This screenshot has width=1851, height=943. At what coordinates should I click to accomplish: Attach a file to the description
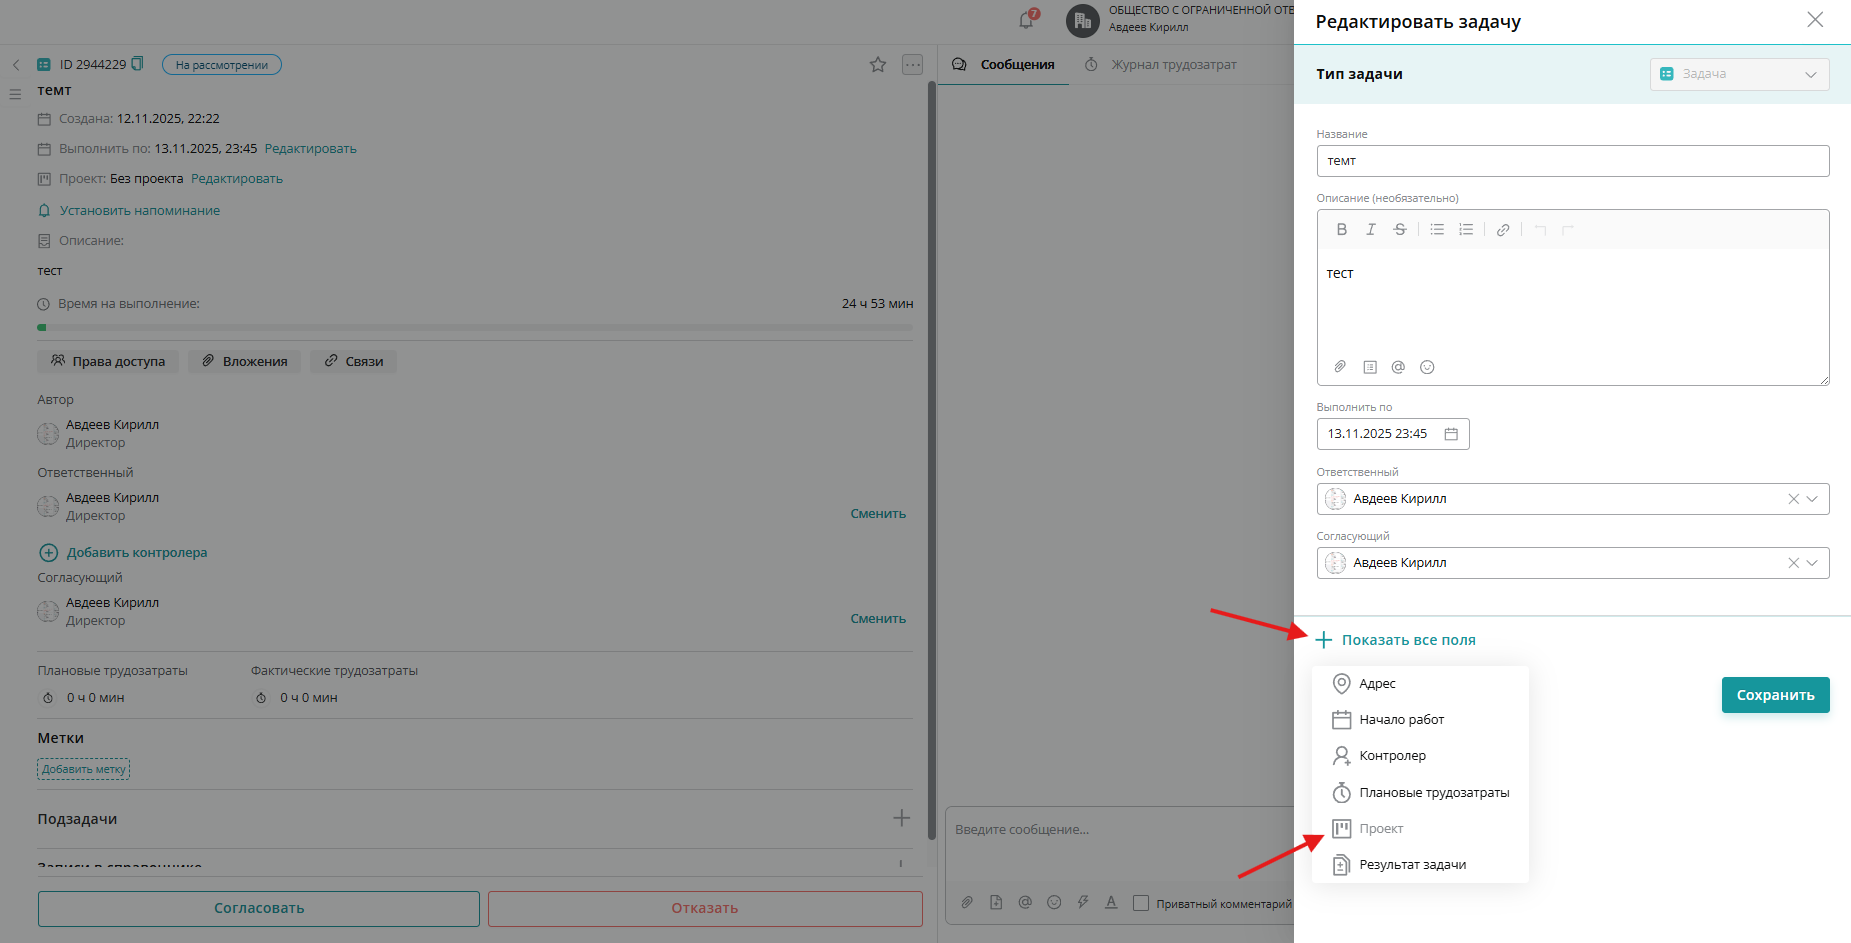pos(1340,367)
